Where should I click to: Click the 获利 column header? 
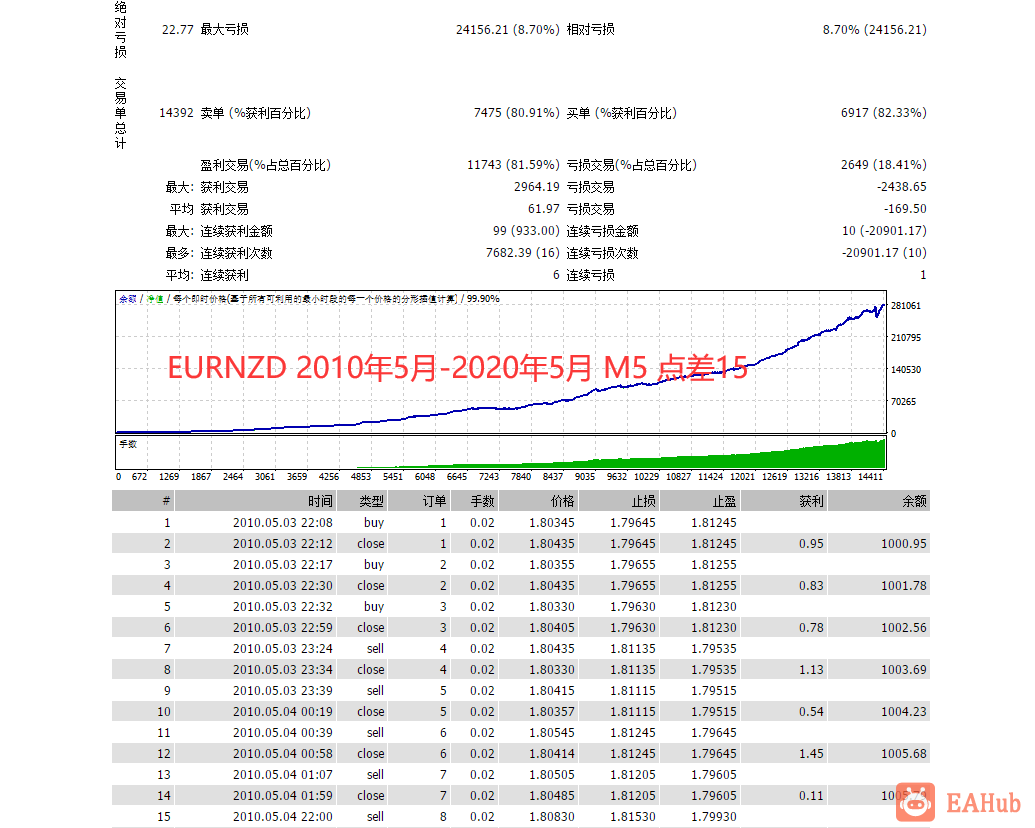point(784,501)
